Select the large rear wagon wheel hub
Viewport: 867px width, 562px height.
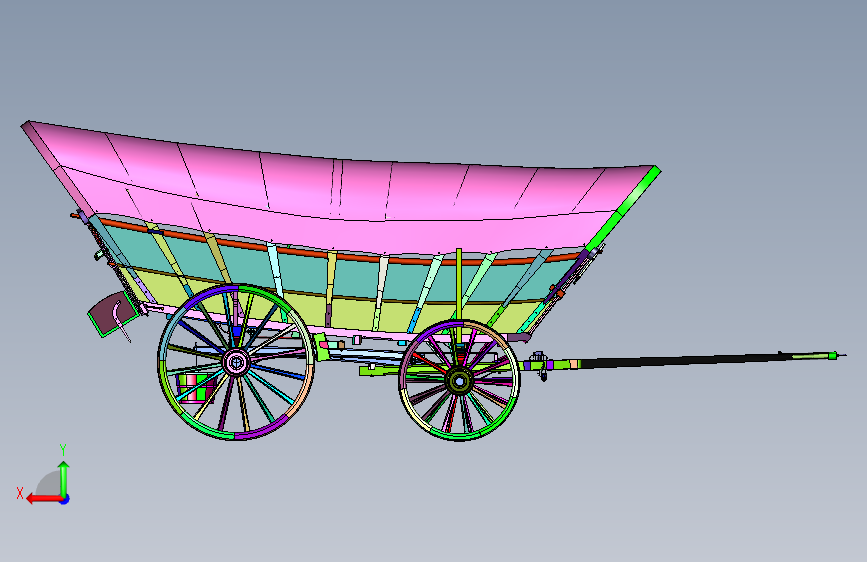[x=237, y=363]
